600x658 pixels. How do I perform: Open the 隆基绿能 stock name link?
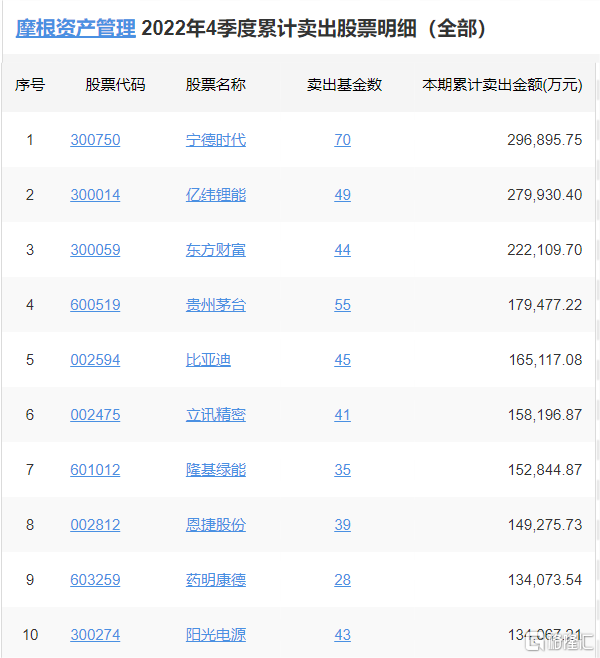pyautogui.click(x=216, y=470)
